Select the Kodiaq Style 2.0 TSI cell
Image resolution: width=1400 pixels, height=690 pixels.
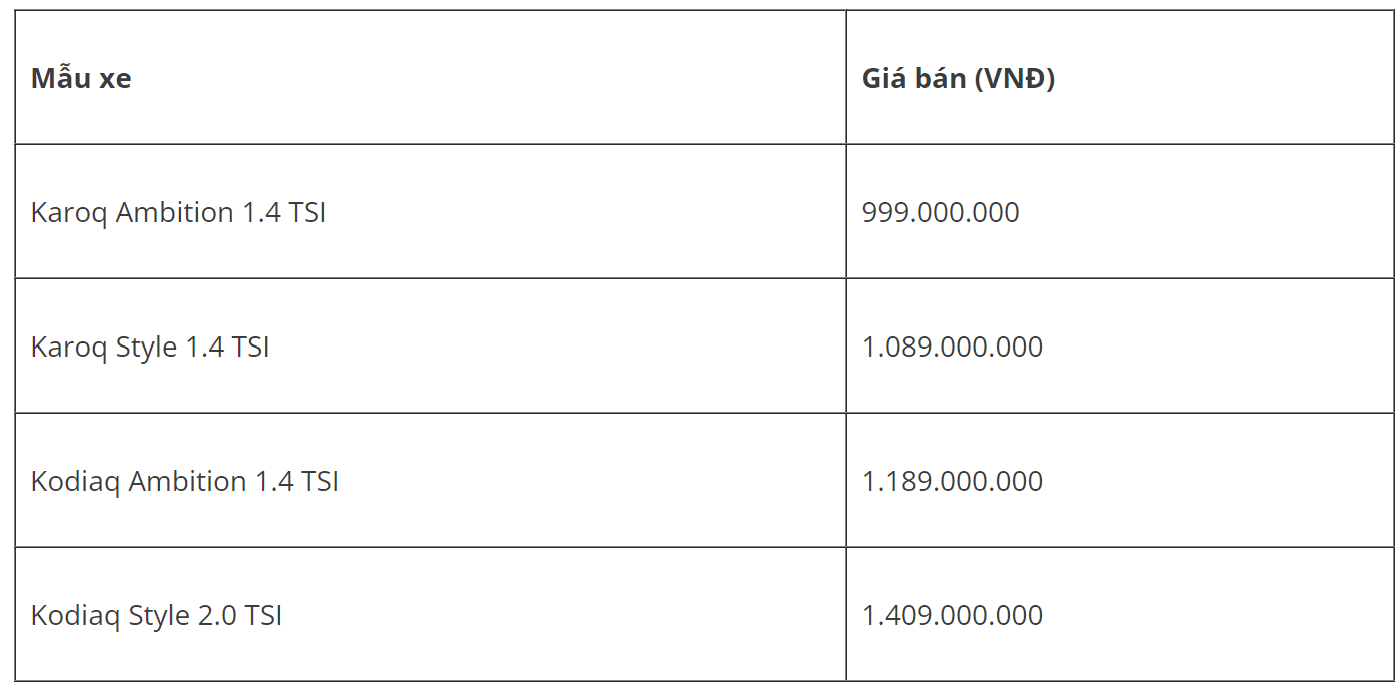coord(156,615)
